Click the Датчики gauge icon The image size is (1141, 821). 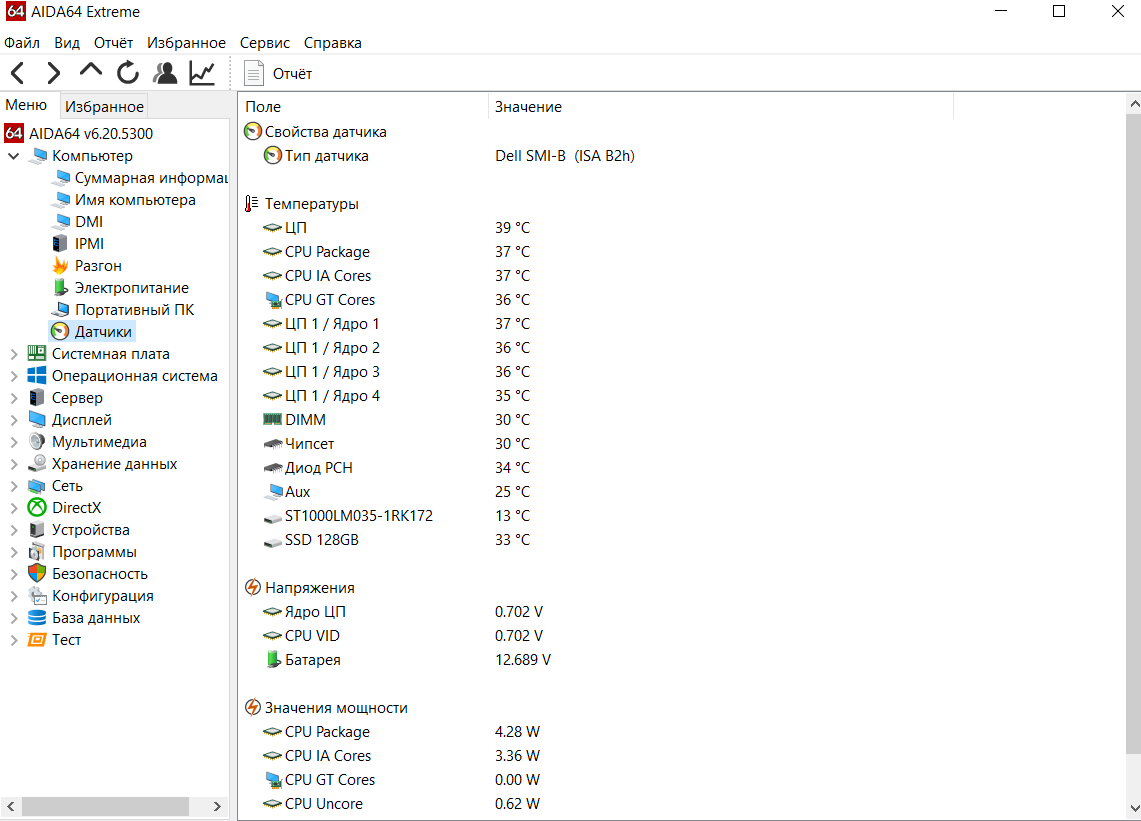click(60, 332)
